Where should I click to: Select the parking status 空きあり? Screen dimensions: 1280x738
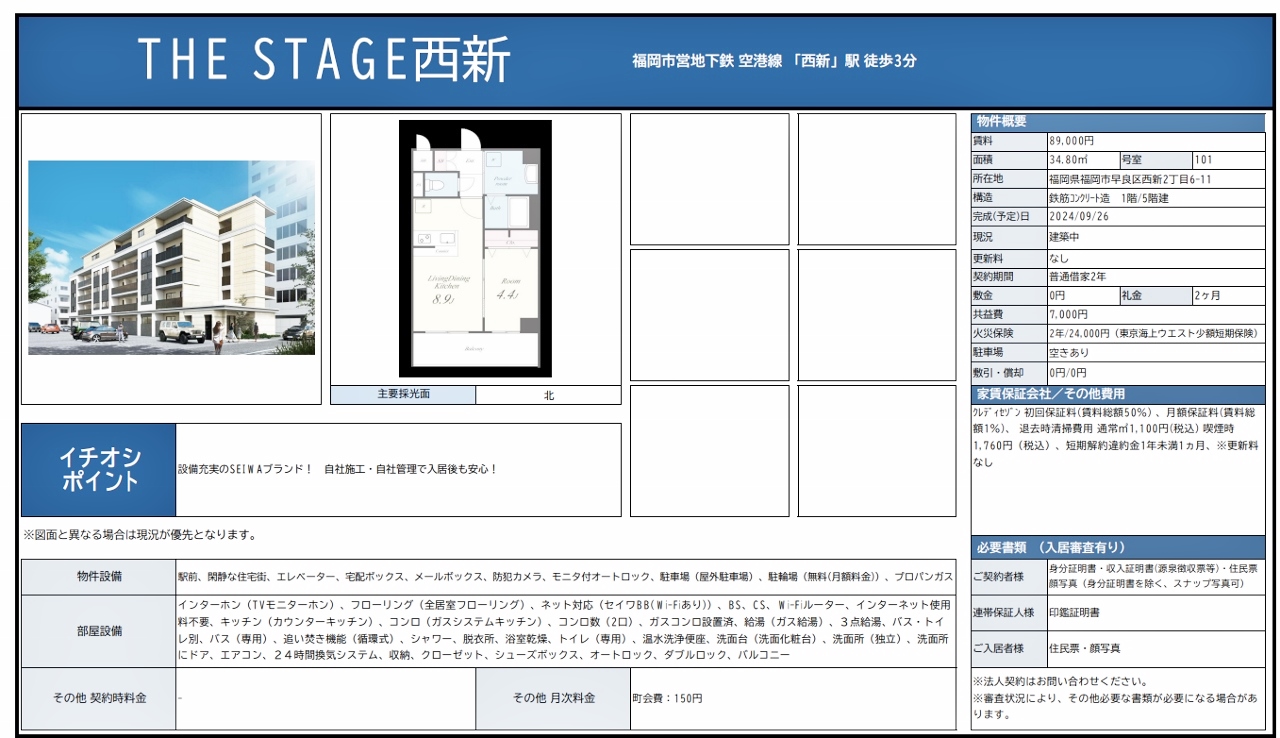tap(1069, 353)
